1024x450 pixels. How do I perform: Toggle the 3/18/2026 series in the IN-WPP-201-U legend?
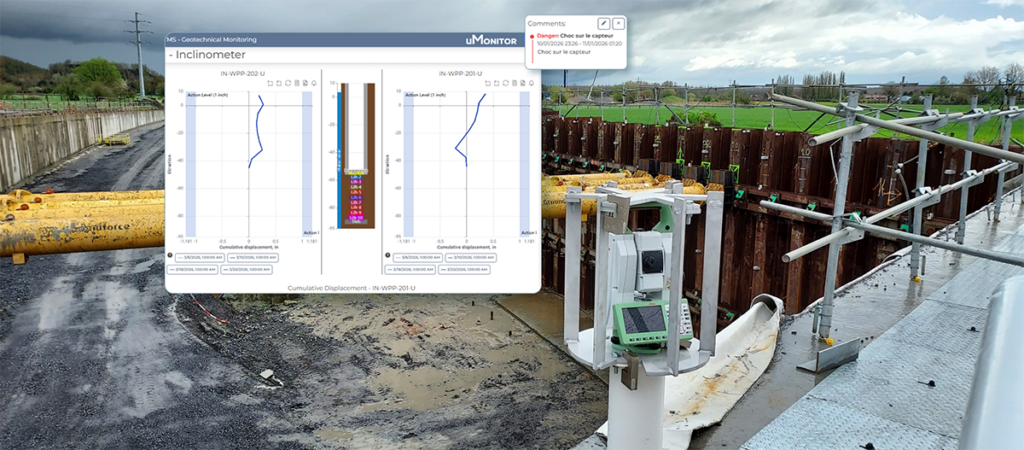coord(410,269)
